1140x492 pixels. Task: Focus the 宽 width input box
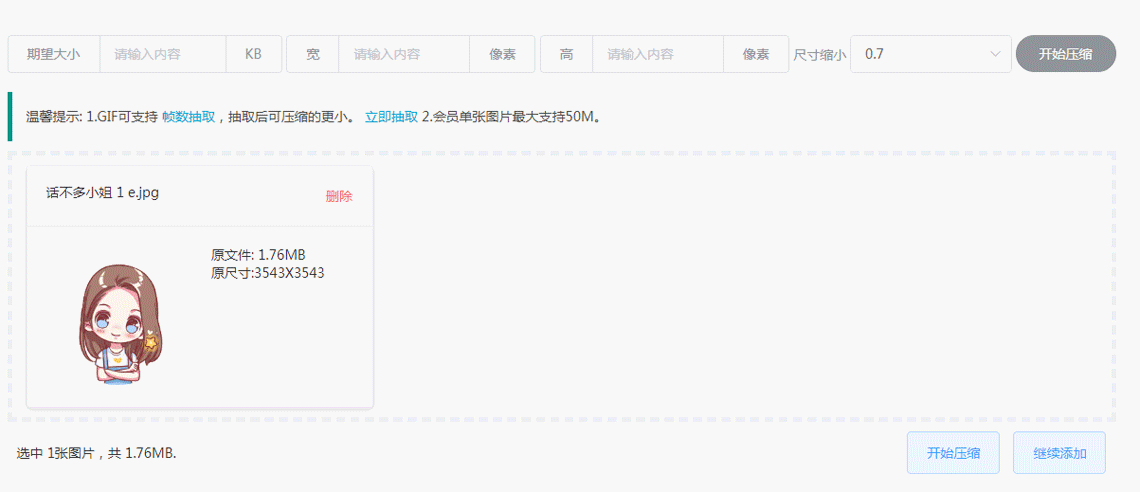coord(404,54)
